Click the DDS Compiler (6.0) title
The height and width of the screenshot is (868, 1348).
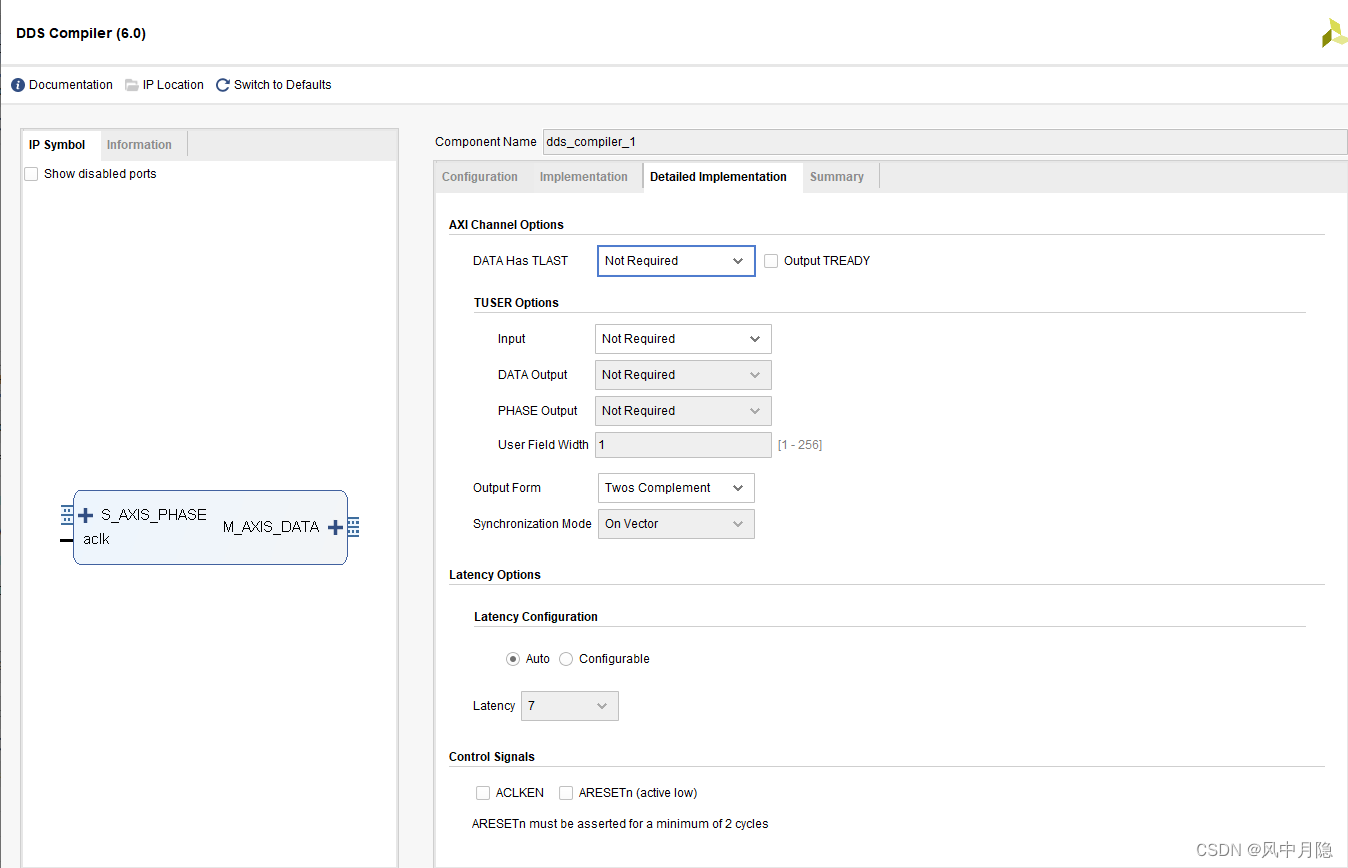pyautogui.click(x=81, y=34)
